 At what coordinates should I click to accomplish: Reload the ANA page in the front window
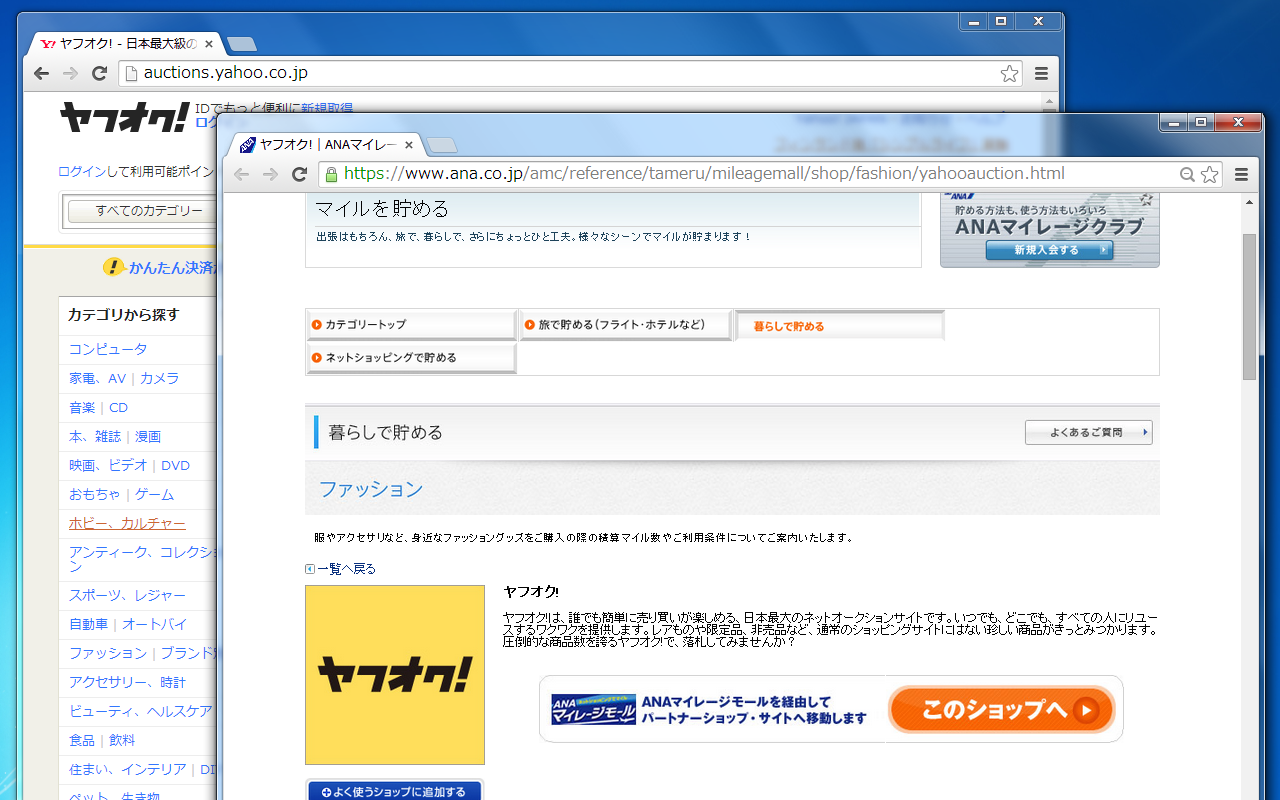pos(299,174)
